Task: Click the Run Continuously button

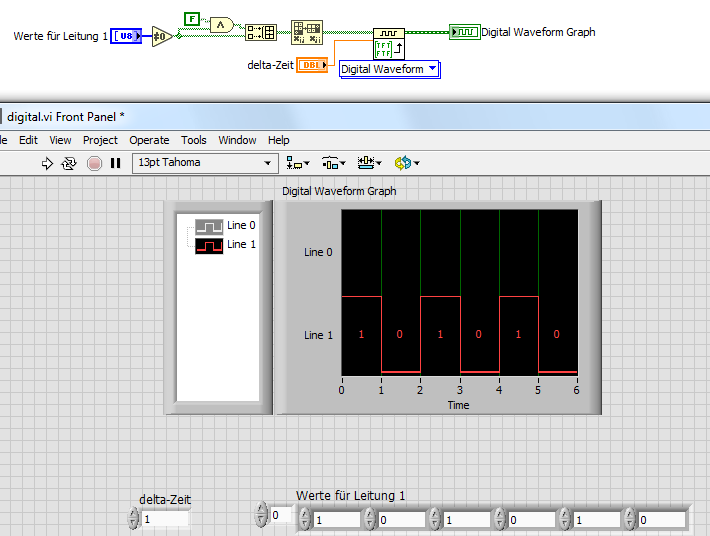Action: pyautogui.click(x=69, y=163)
